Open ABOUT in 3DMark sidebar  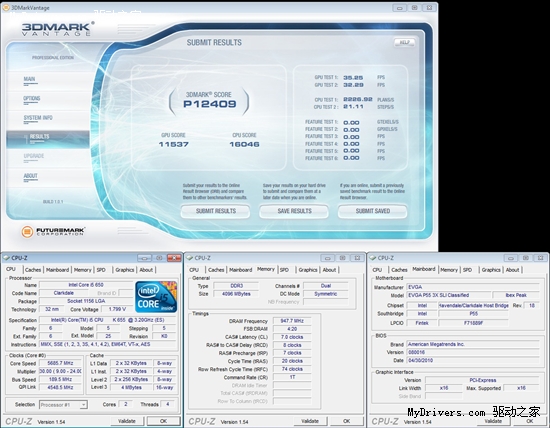(x=31, y=176)
